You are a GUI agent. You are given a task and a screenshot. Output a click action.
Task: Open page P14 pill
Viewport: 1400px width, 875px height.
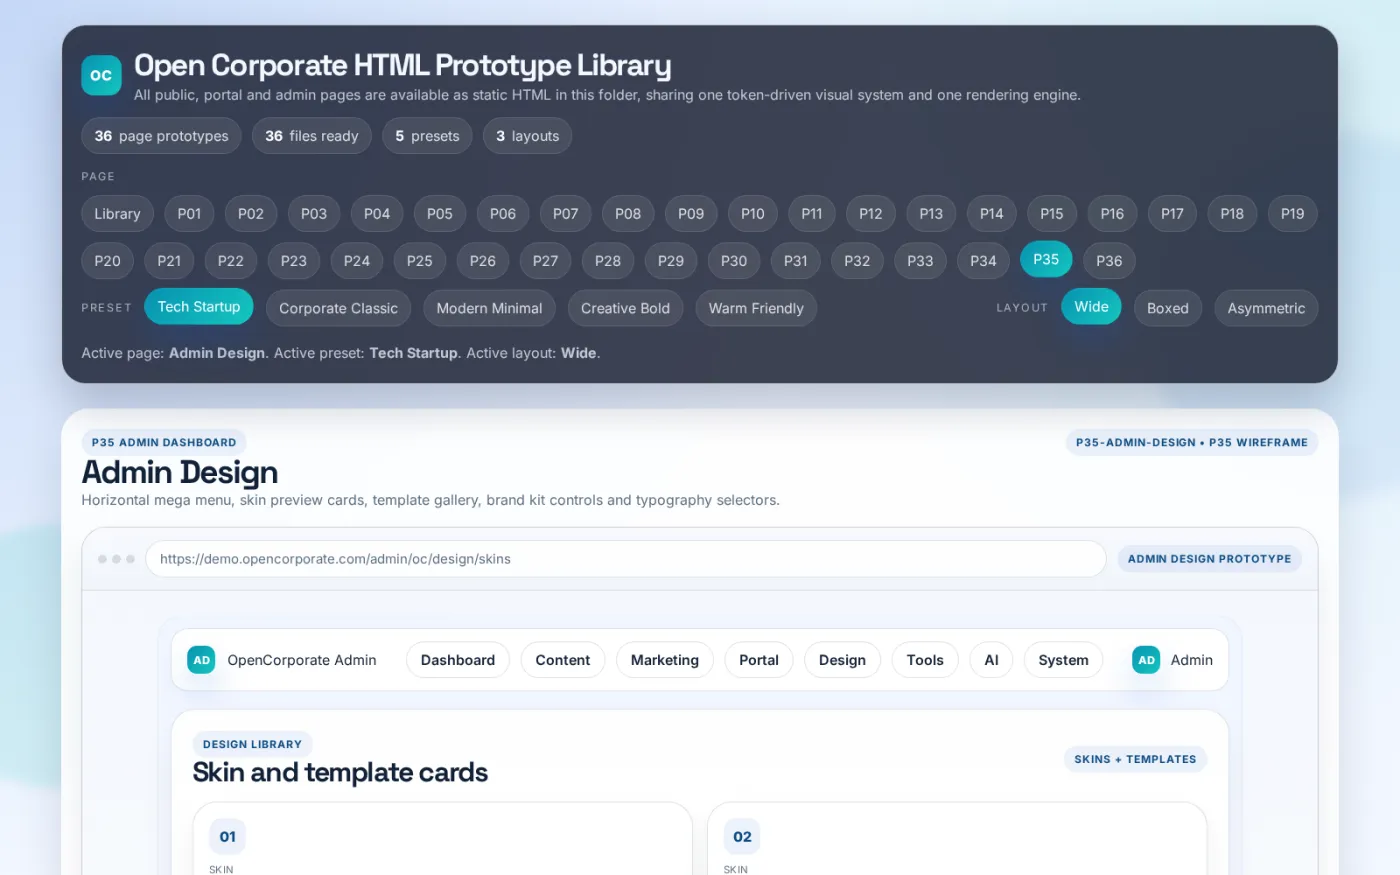(992, 214)
